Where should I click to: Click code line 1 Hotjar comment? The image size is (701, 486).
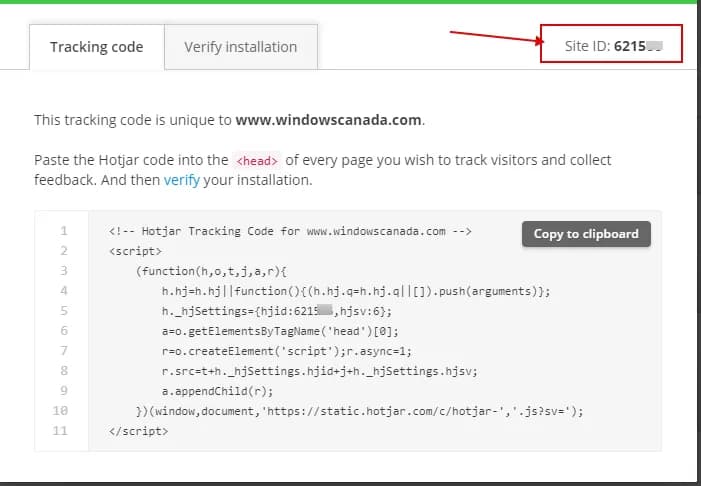[x=290, y=231]
